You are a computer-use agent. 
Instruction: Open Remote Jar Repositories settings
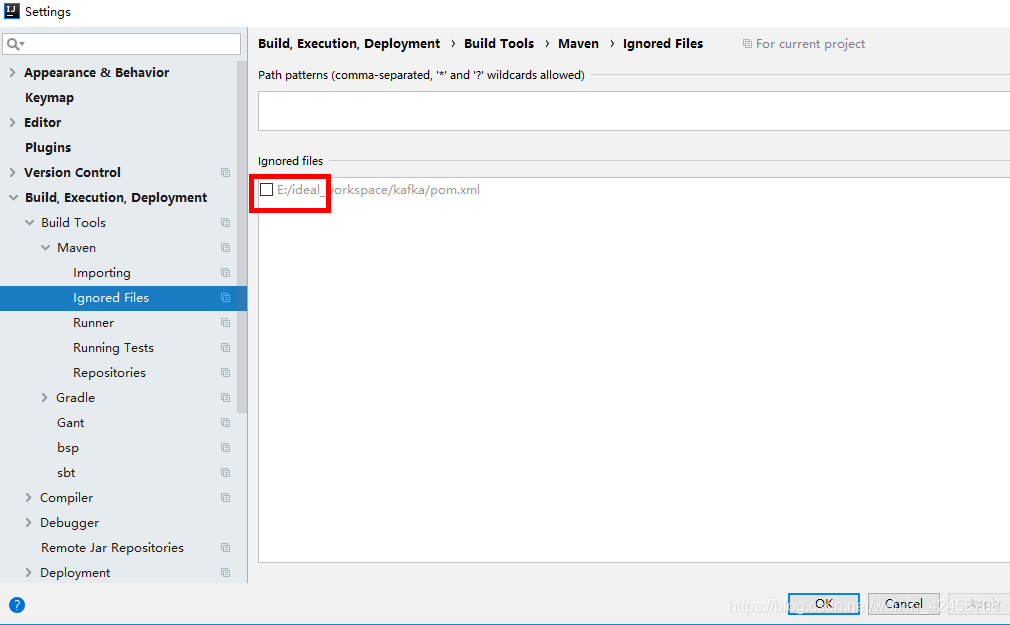pos(112,548)
